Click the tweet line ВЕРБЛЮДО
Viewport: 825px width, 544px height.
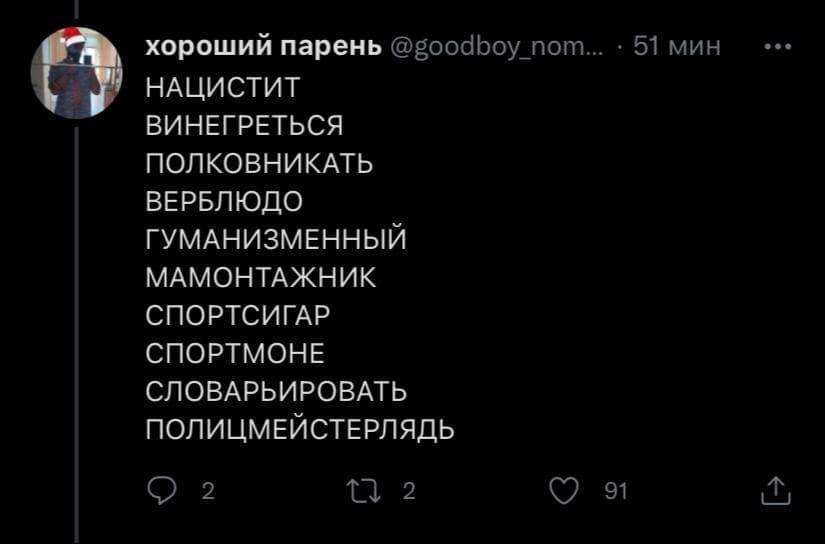224,203
